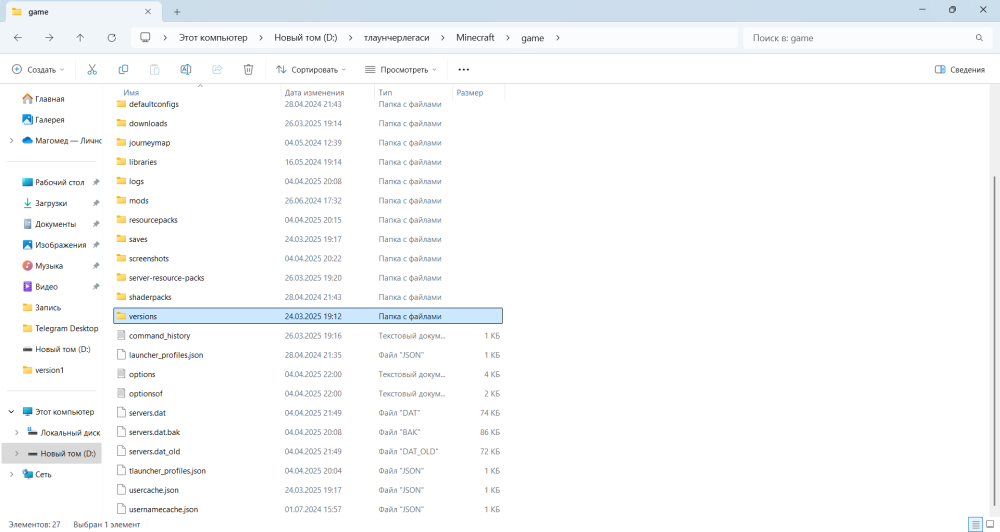Click the Copy icon in toolbar
Viewport: 1000px width, 532px height.
point(123,70)
